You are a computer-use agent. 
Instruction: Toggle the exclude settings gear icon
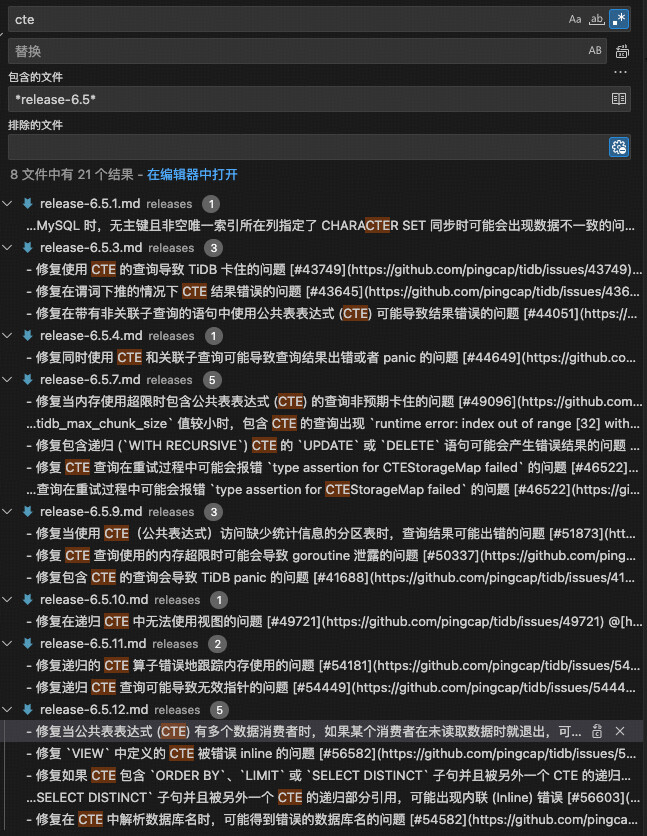(619, 147)
